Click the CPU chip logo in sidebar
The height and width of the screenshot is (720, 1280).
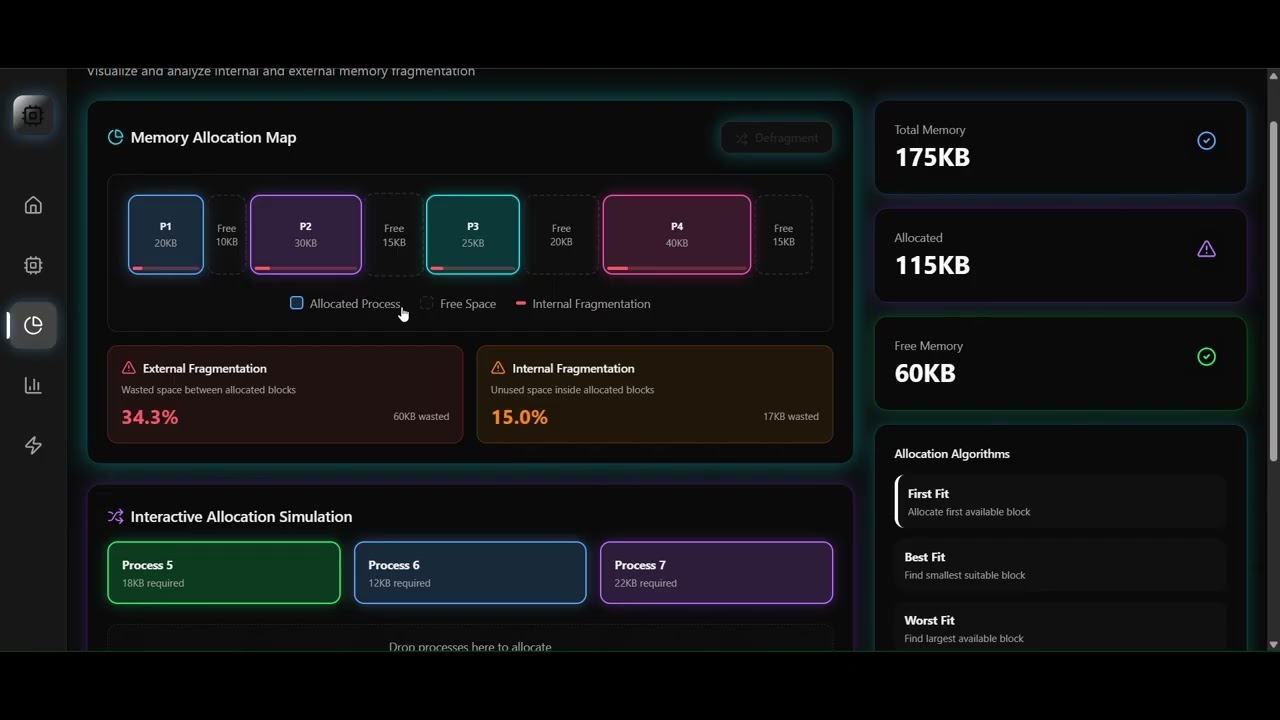point(33,115)
